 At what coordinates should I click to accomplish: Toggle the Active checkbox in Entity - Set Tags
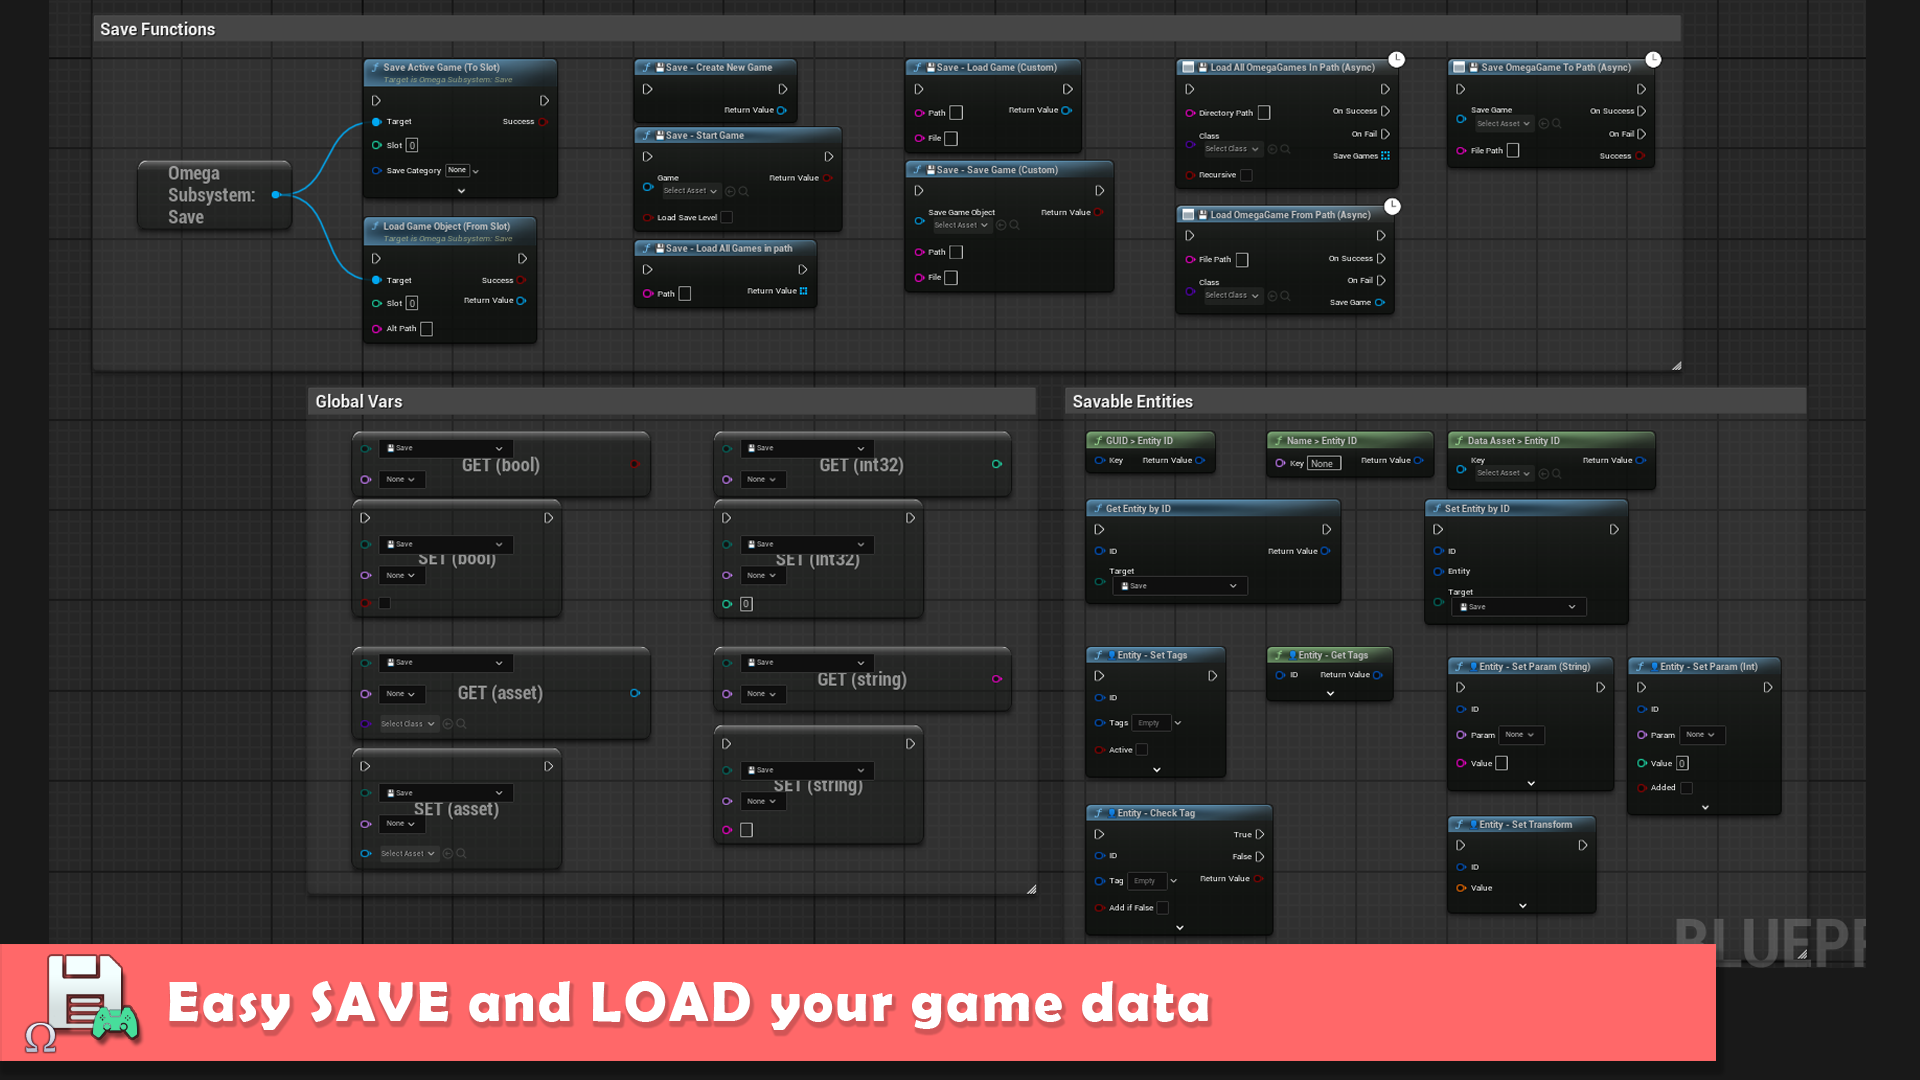coord(1142,750)
